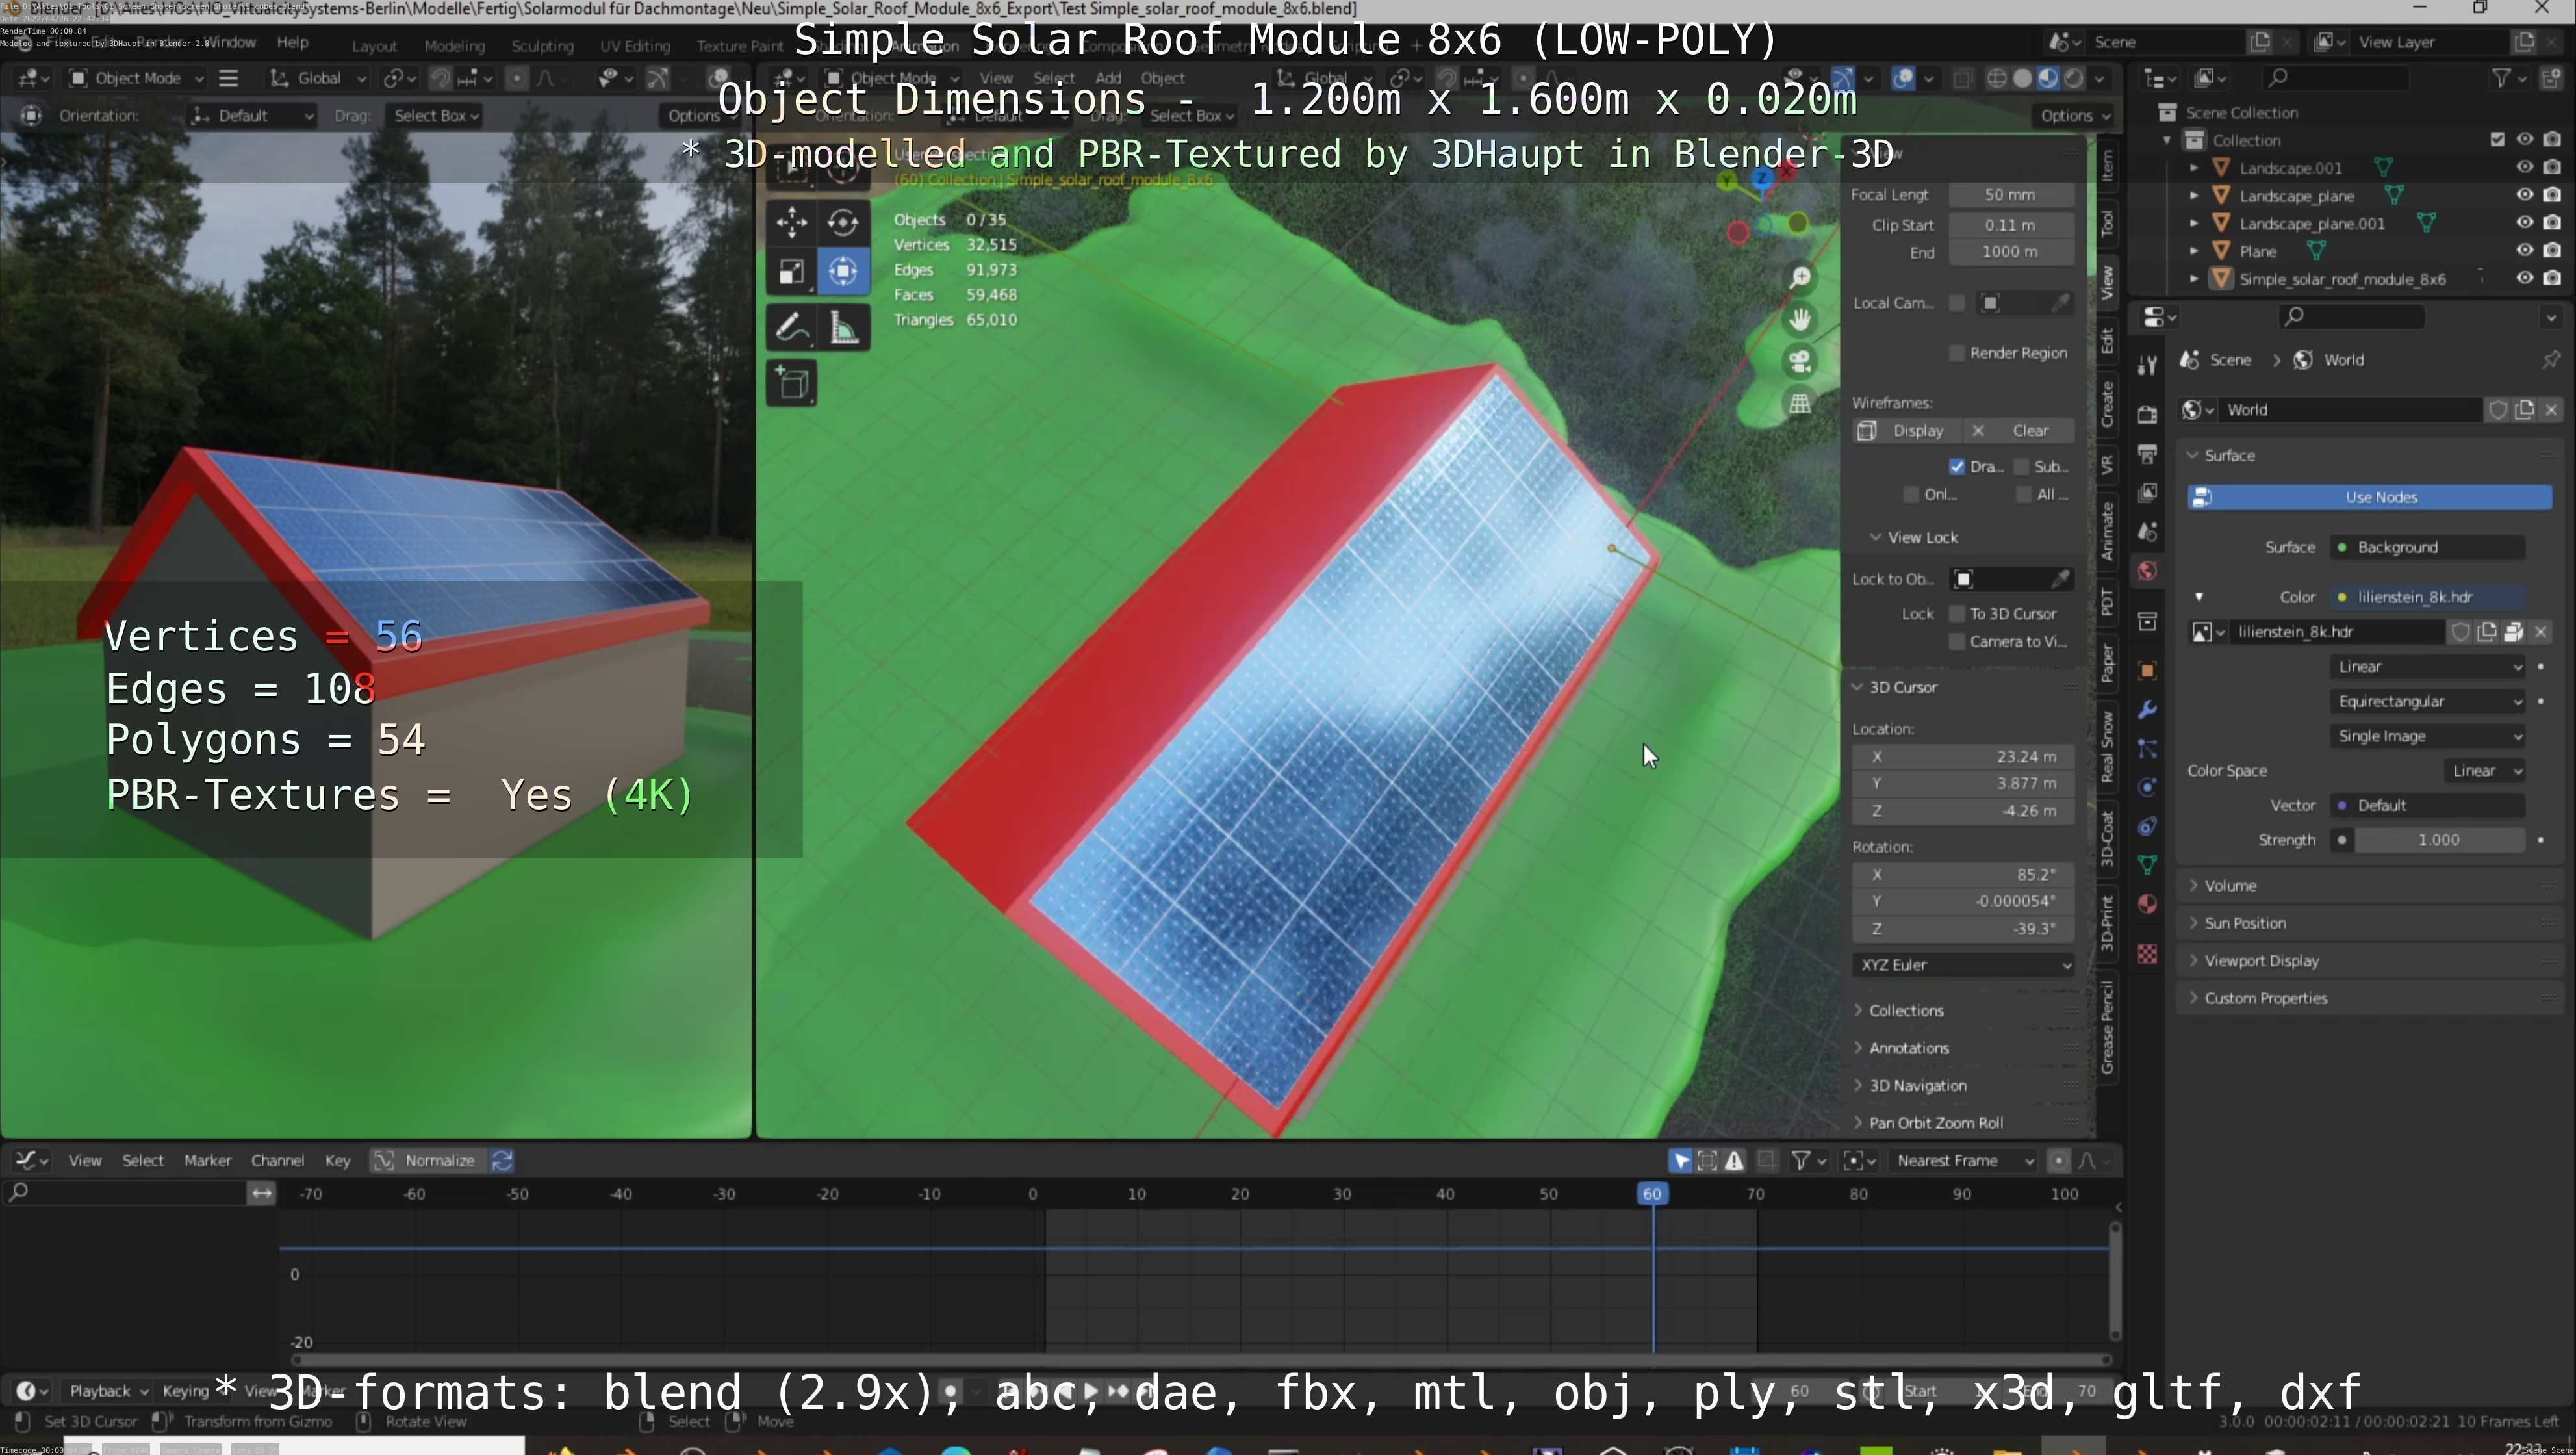Uncheck the Dra... wireframe checkbox
The height and width of the screenshot is (1455, 2576).
(x=1957, y=467)
